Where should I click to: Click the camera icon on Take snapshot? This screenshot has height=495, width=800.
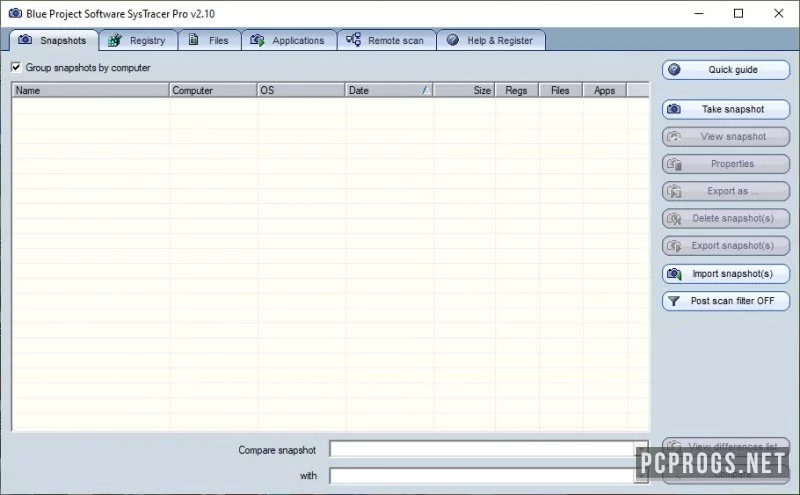click(x=674, y=109)
